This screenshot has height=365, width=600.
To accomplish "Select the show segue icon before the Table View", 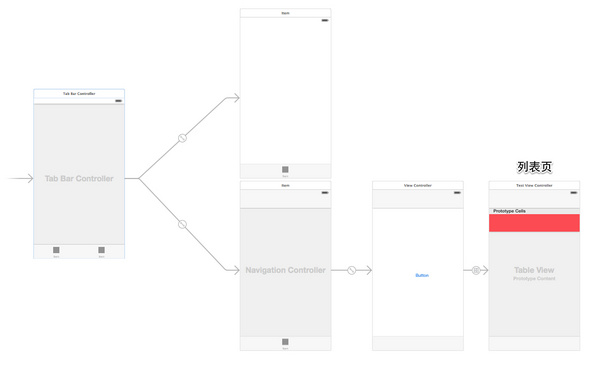I will [476, 270].
